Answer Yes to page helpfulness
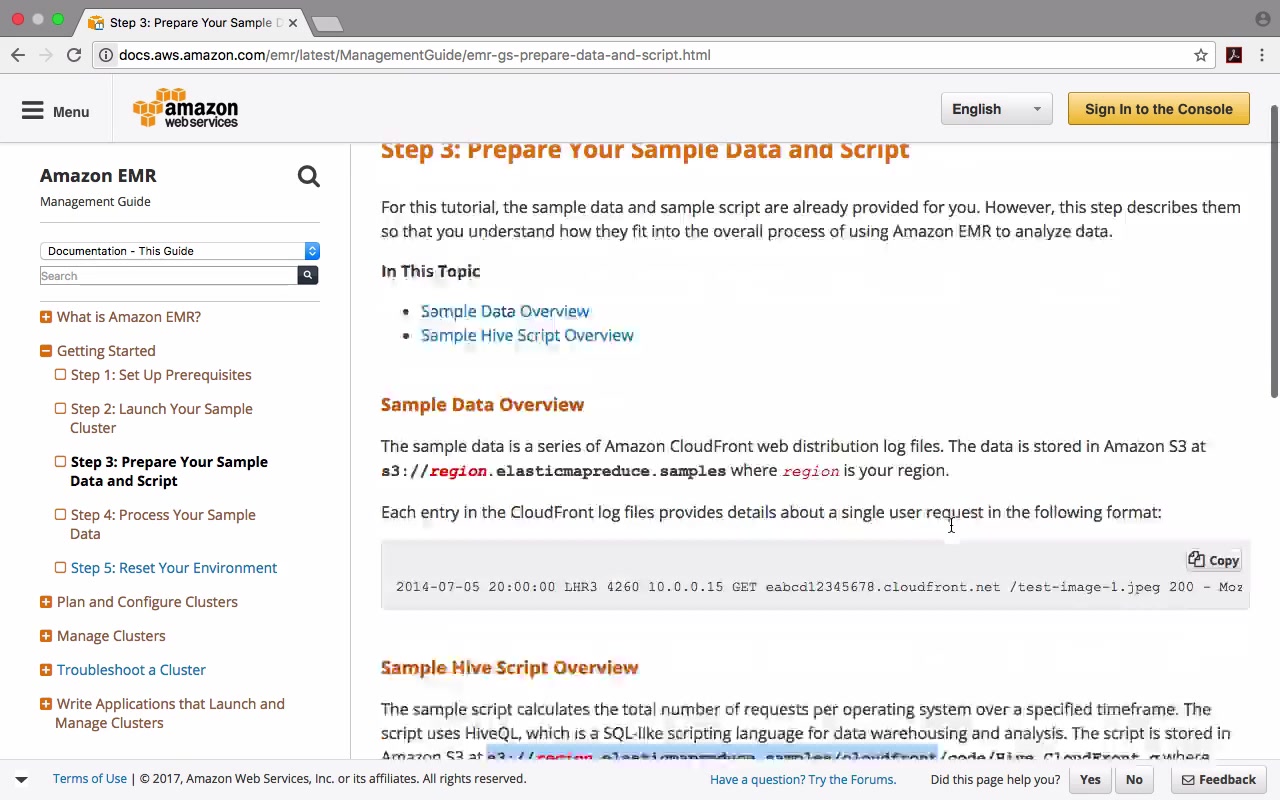1280x800 pixels. click(1090, 779)
